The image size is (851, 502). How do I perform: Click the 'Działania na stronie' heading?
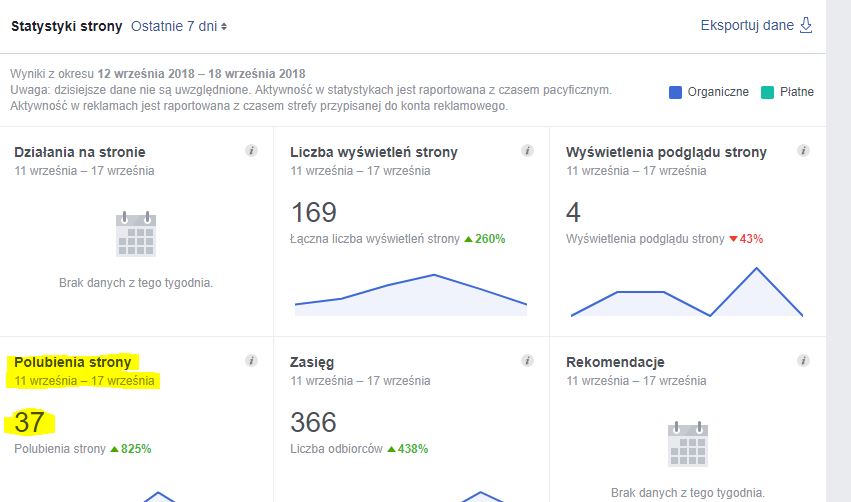tap(80, 152)
